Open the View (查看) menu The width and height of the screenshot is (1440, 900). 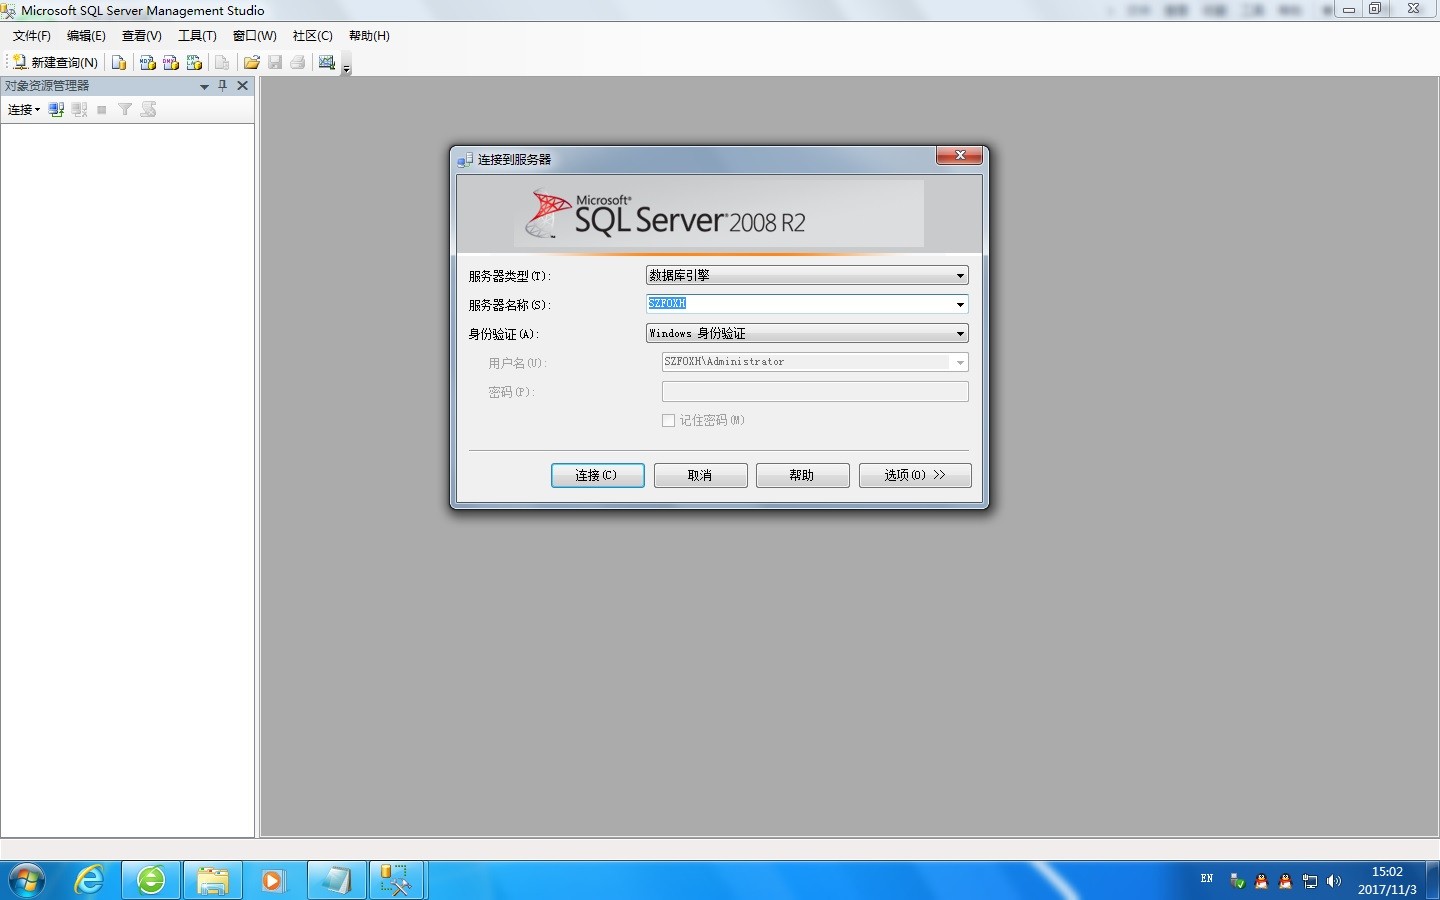pos(142,36)
